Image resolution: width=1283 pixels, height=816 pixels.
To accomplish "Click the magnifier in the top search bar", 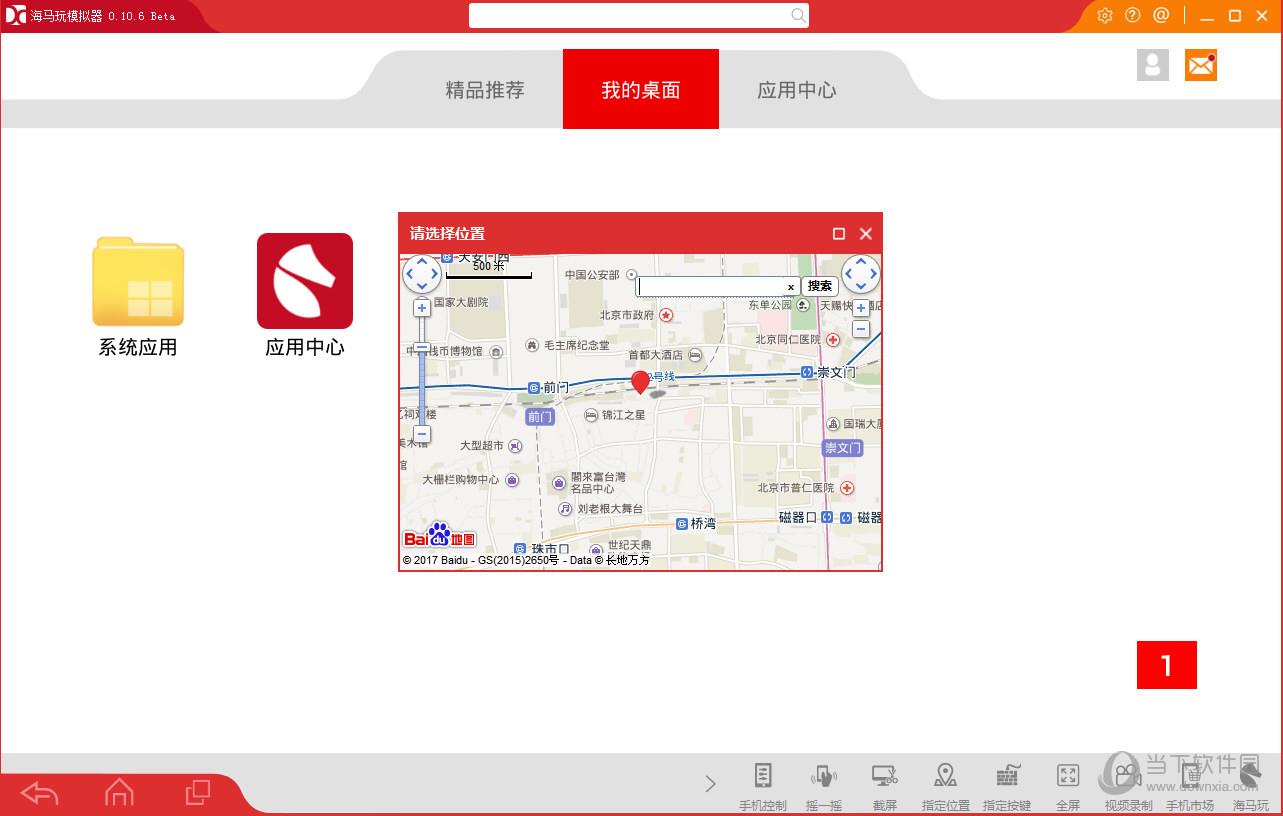I will (798, 15).
